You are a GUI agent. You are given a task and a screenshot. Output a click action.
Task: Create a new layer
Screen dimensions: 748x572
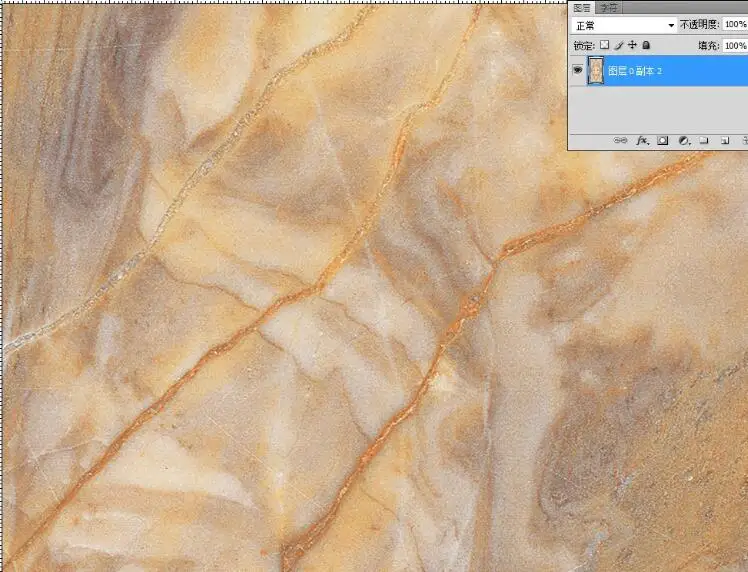click(x=725, y=141)
